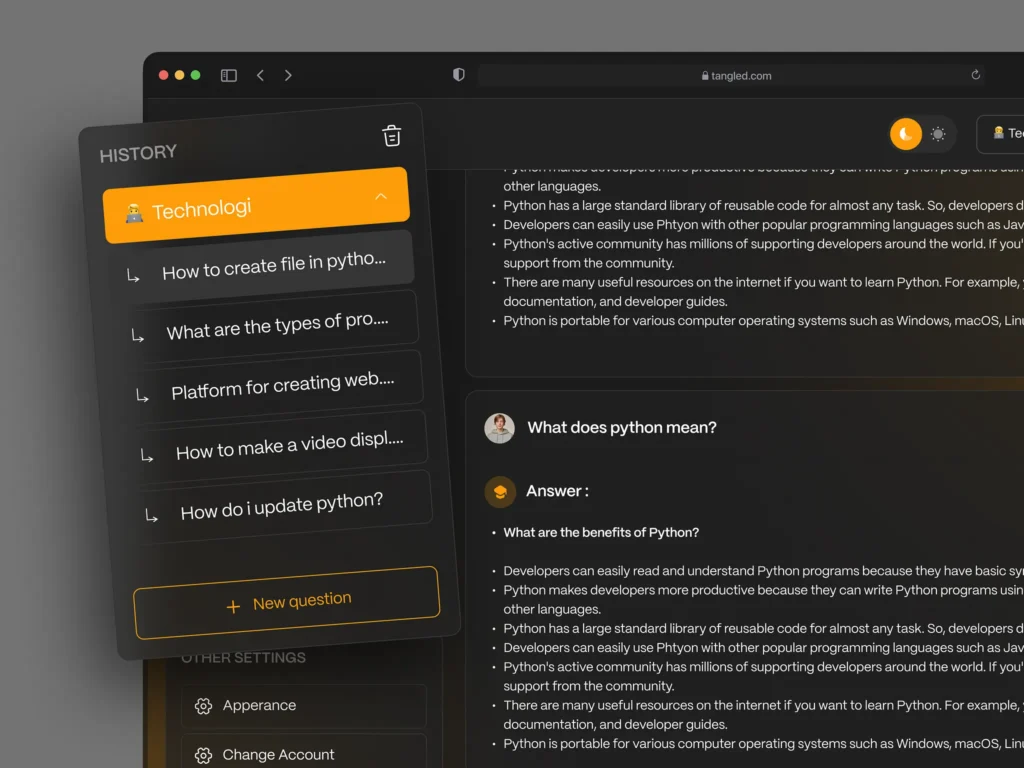1024x768 pixels.
Task: Select "What are the types of pro..." item
Action: [276, 326]
